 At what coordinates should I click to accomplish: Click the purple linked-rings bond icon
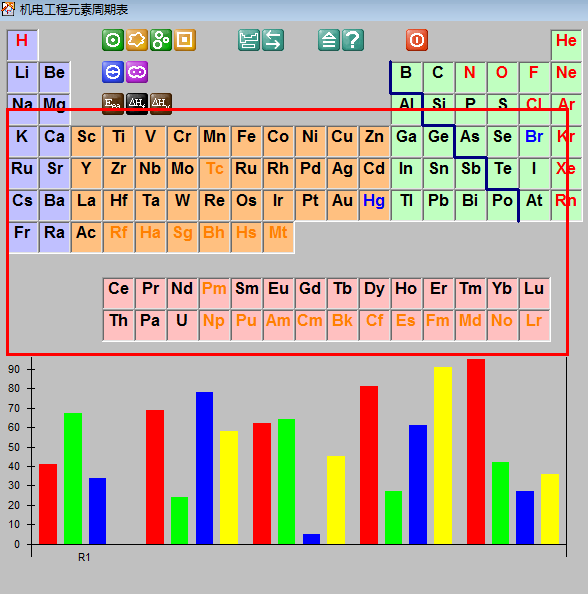click(x=137, y=72)
